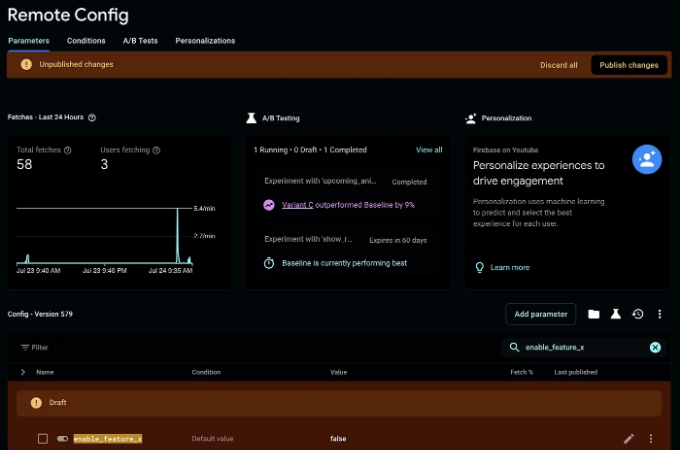Clear the enable_feature_x search text
The image size is (680, 450).
[655, 347]
